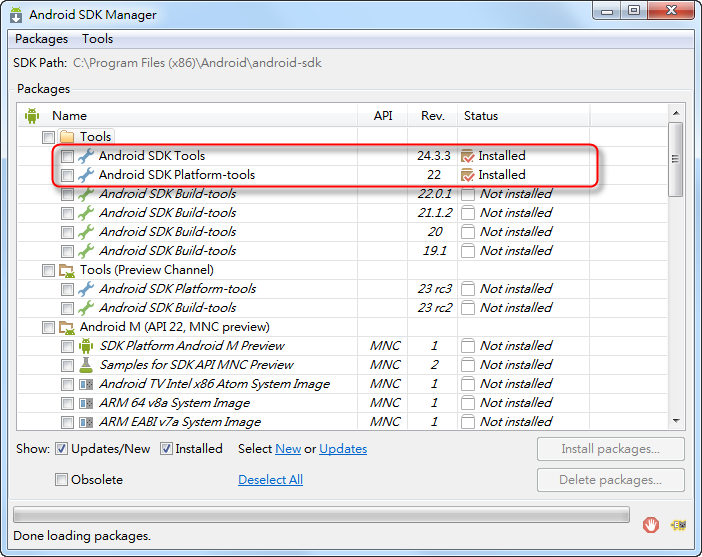Click the wrench icon for Platform-tools 23 rc3
Viewport: 702px width, 557px height.
(x=86, y=289)
